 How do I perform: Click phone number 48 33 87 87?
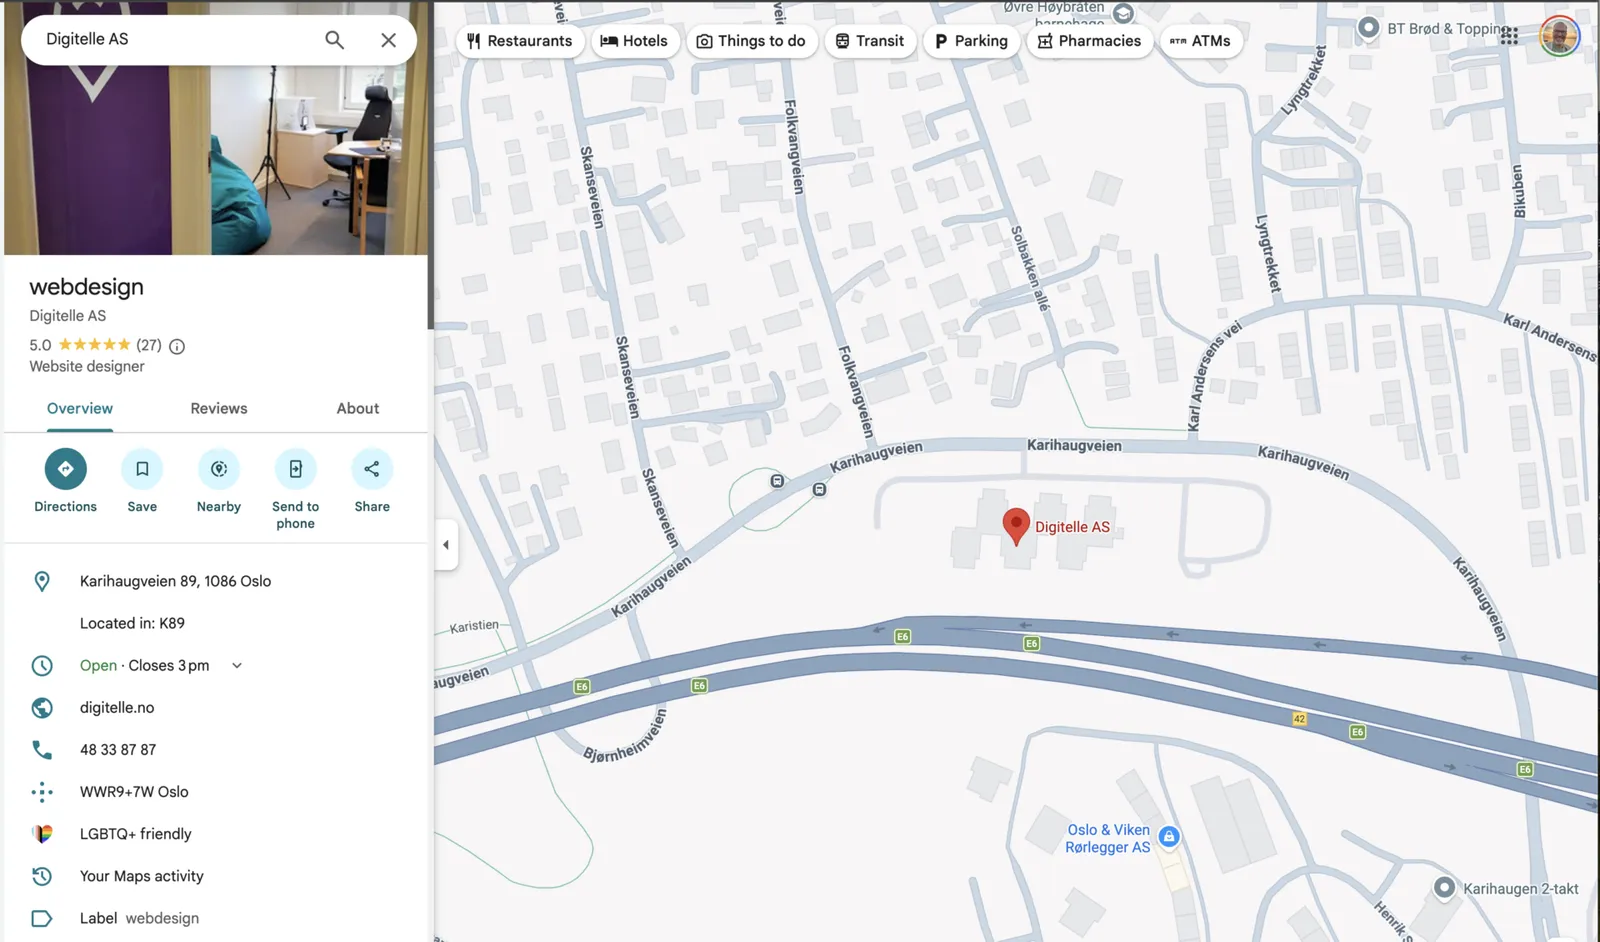click(118, 750)
